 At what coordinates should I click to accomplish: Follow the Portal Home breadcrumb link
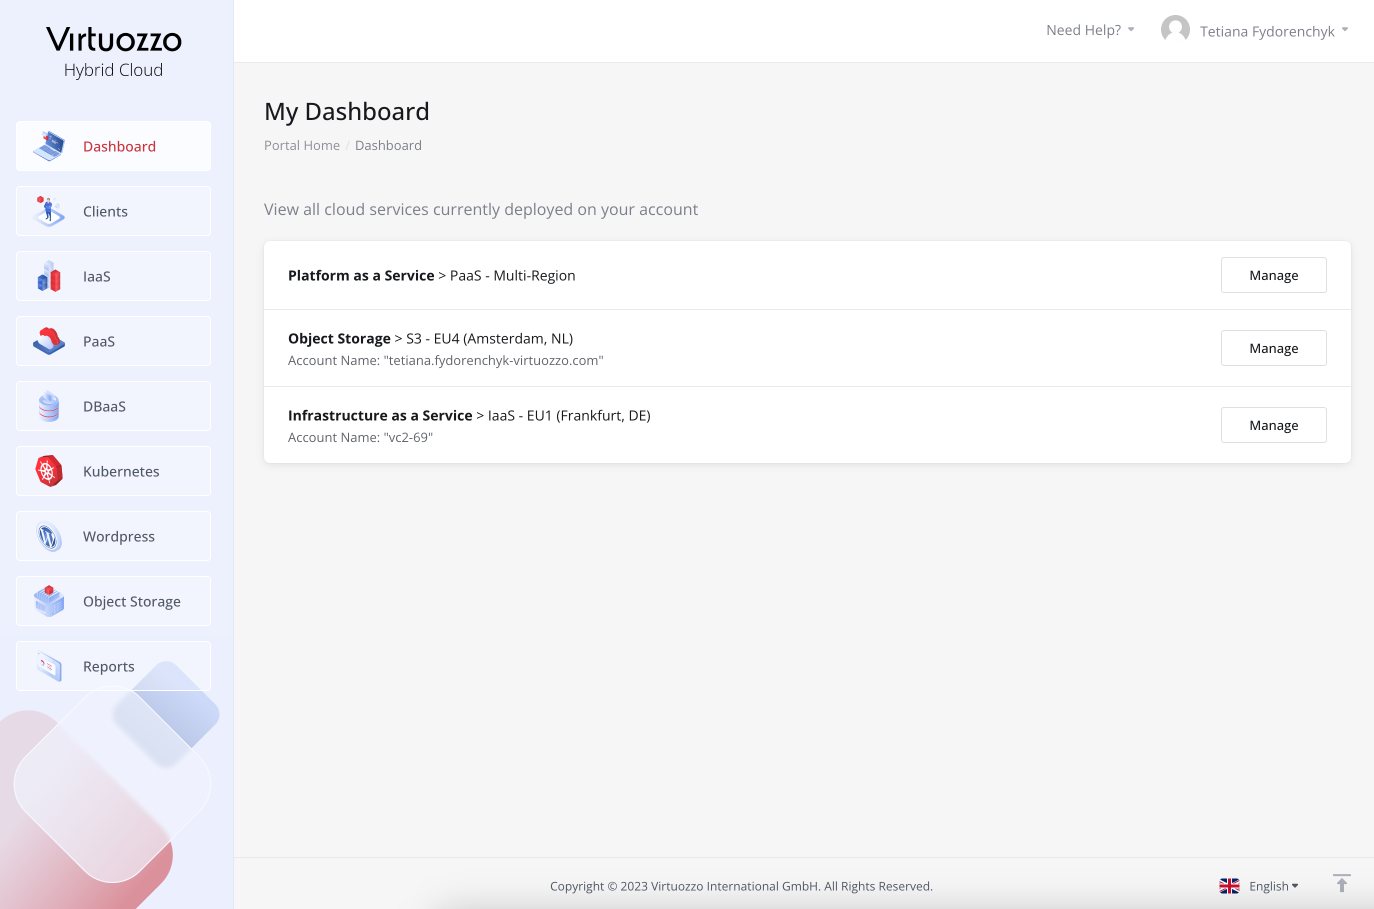[x=302, y=145]
